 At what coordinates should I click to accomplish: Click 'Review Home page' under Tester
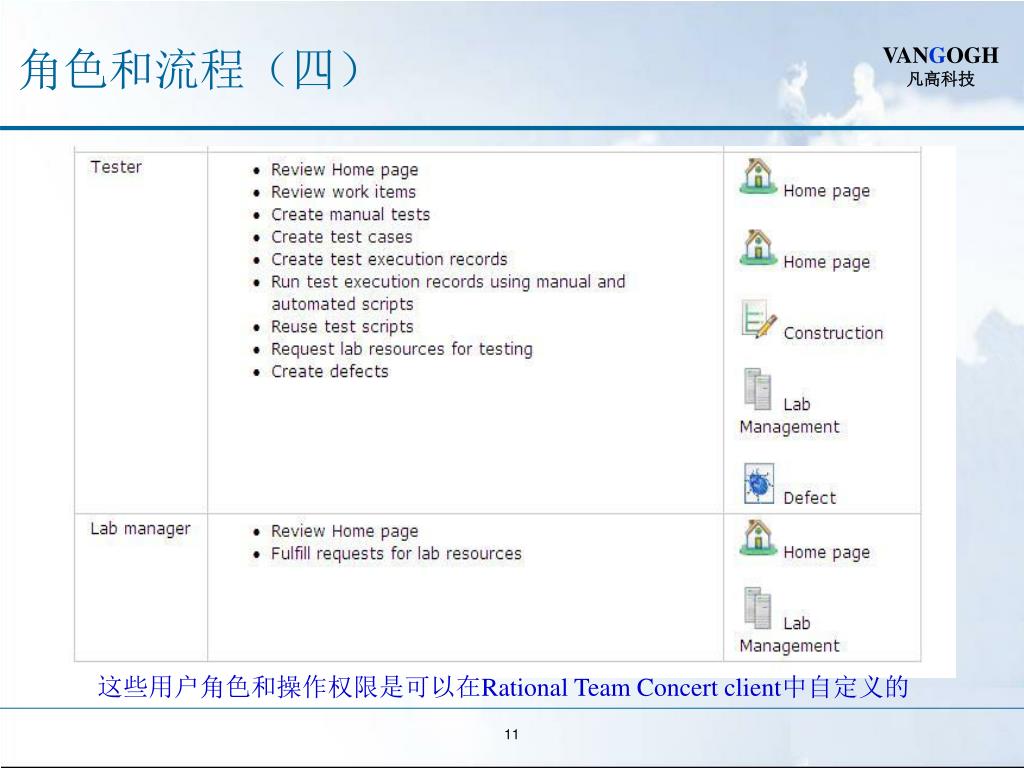coord(344,170)
